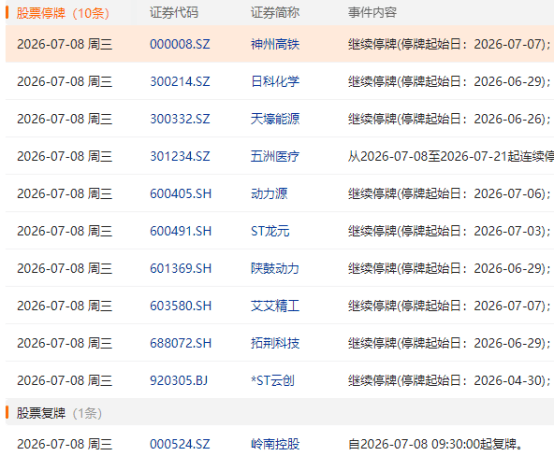Viewport: 554px width, 457px height.
Task: Click 动力源 event text 继续停牌 2026-07-06
Action: click(449, 194)
